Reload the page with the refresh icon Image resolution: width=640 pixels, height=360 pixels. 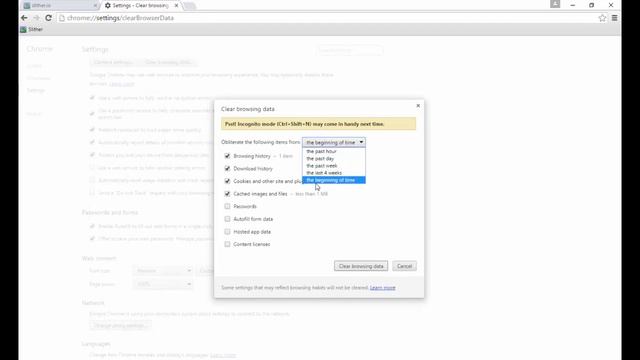(48, 18)
